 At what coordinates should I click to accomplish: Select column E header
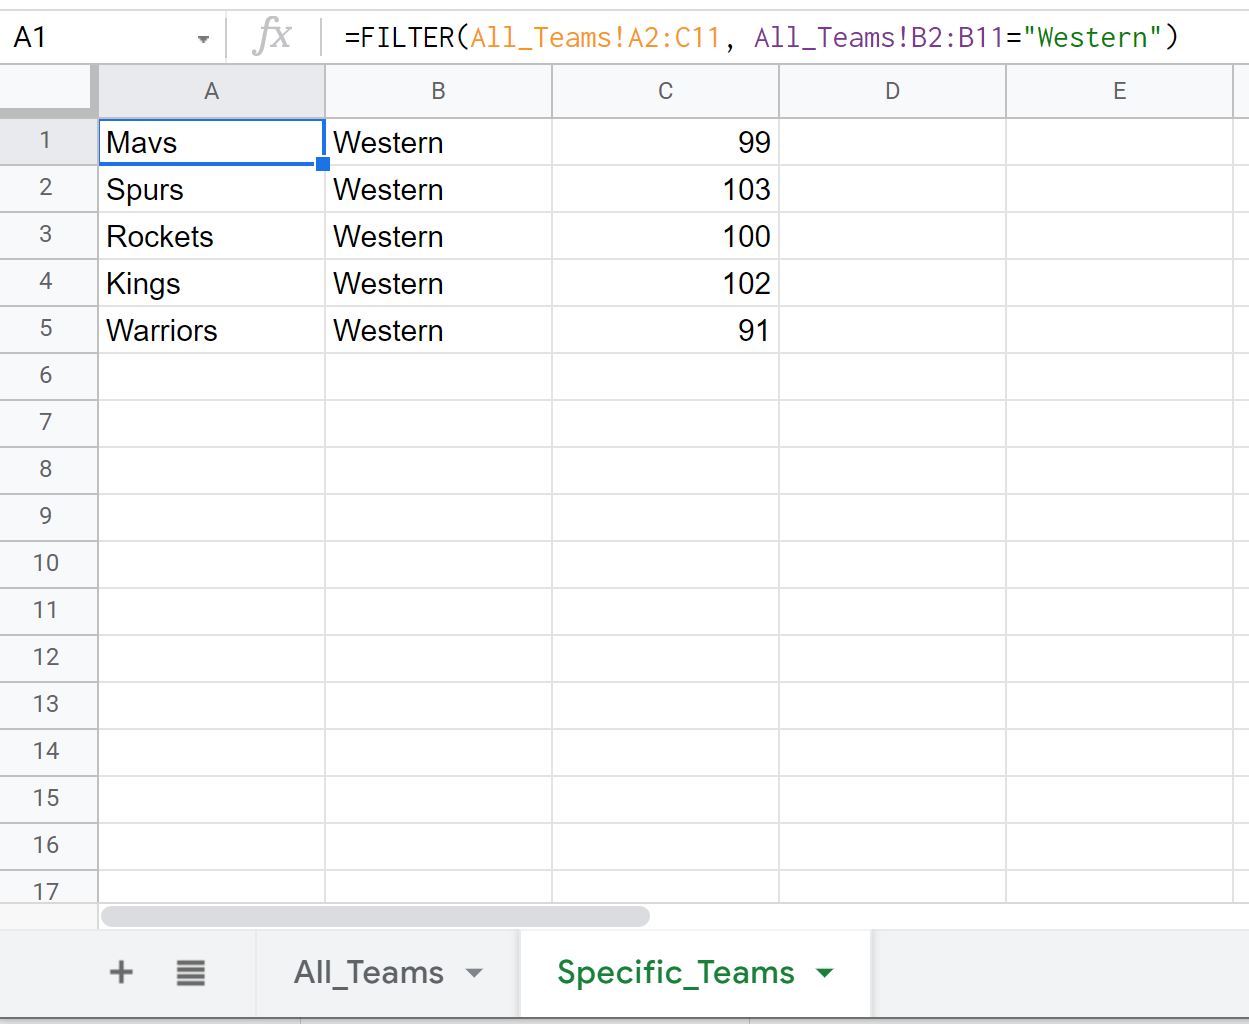[1119, 91]
